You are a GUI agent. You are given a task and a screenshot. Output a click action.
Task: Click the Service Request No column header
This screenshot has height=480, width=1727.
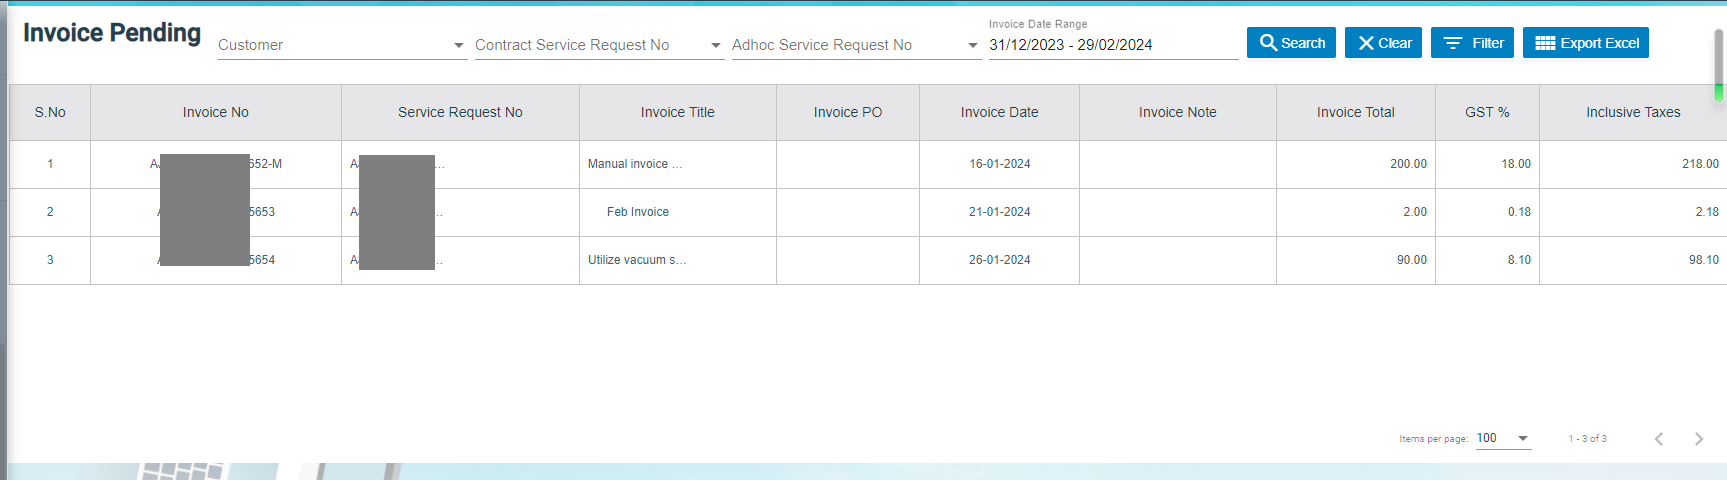click(460, 112)
